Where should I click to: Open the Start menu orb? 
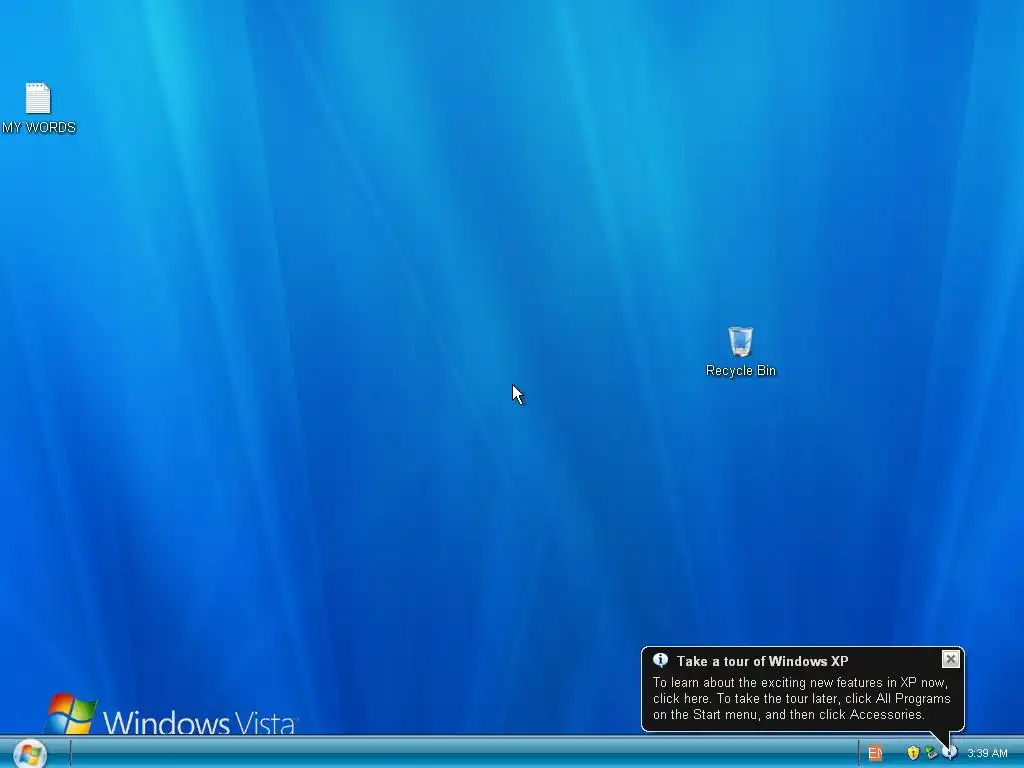point(29,754)
